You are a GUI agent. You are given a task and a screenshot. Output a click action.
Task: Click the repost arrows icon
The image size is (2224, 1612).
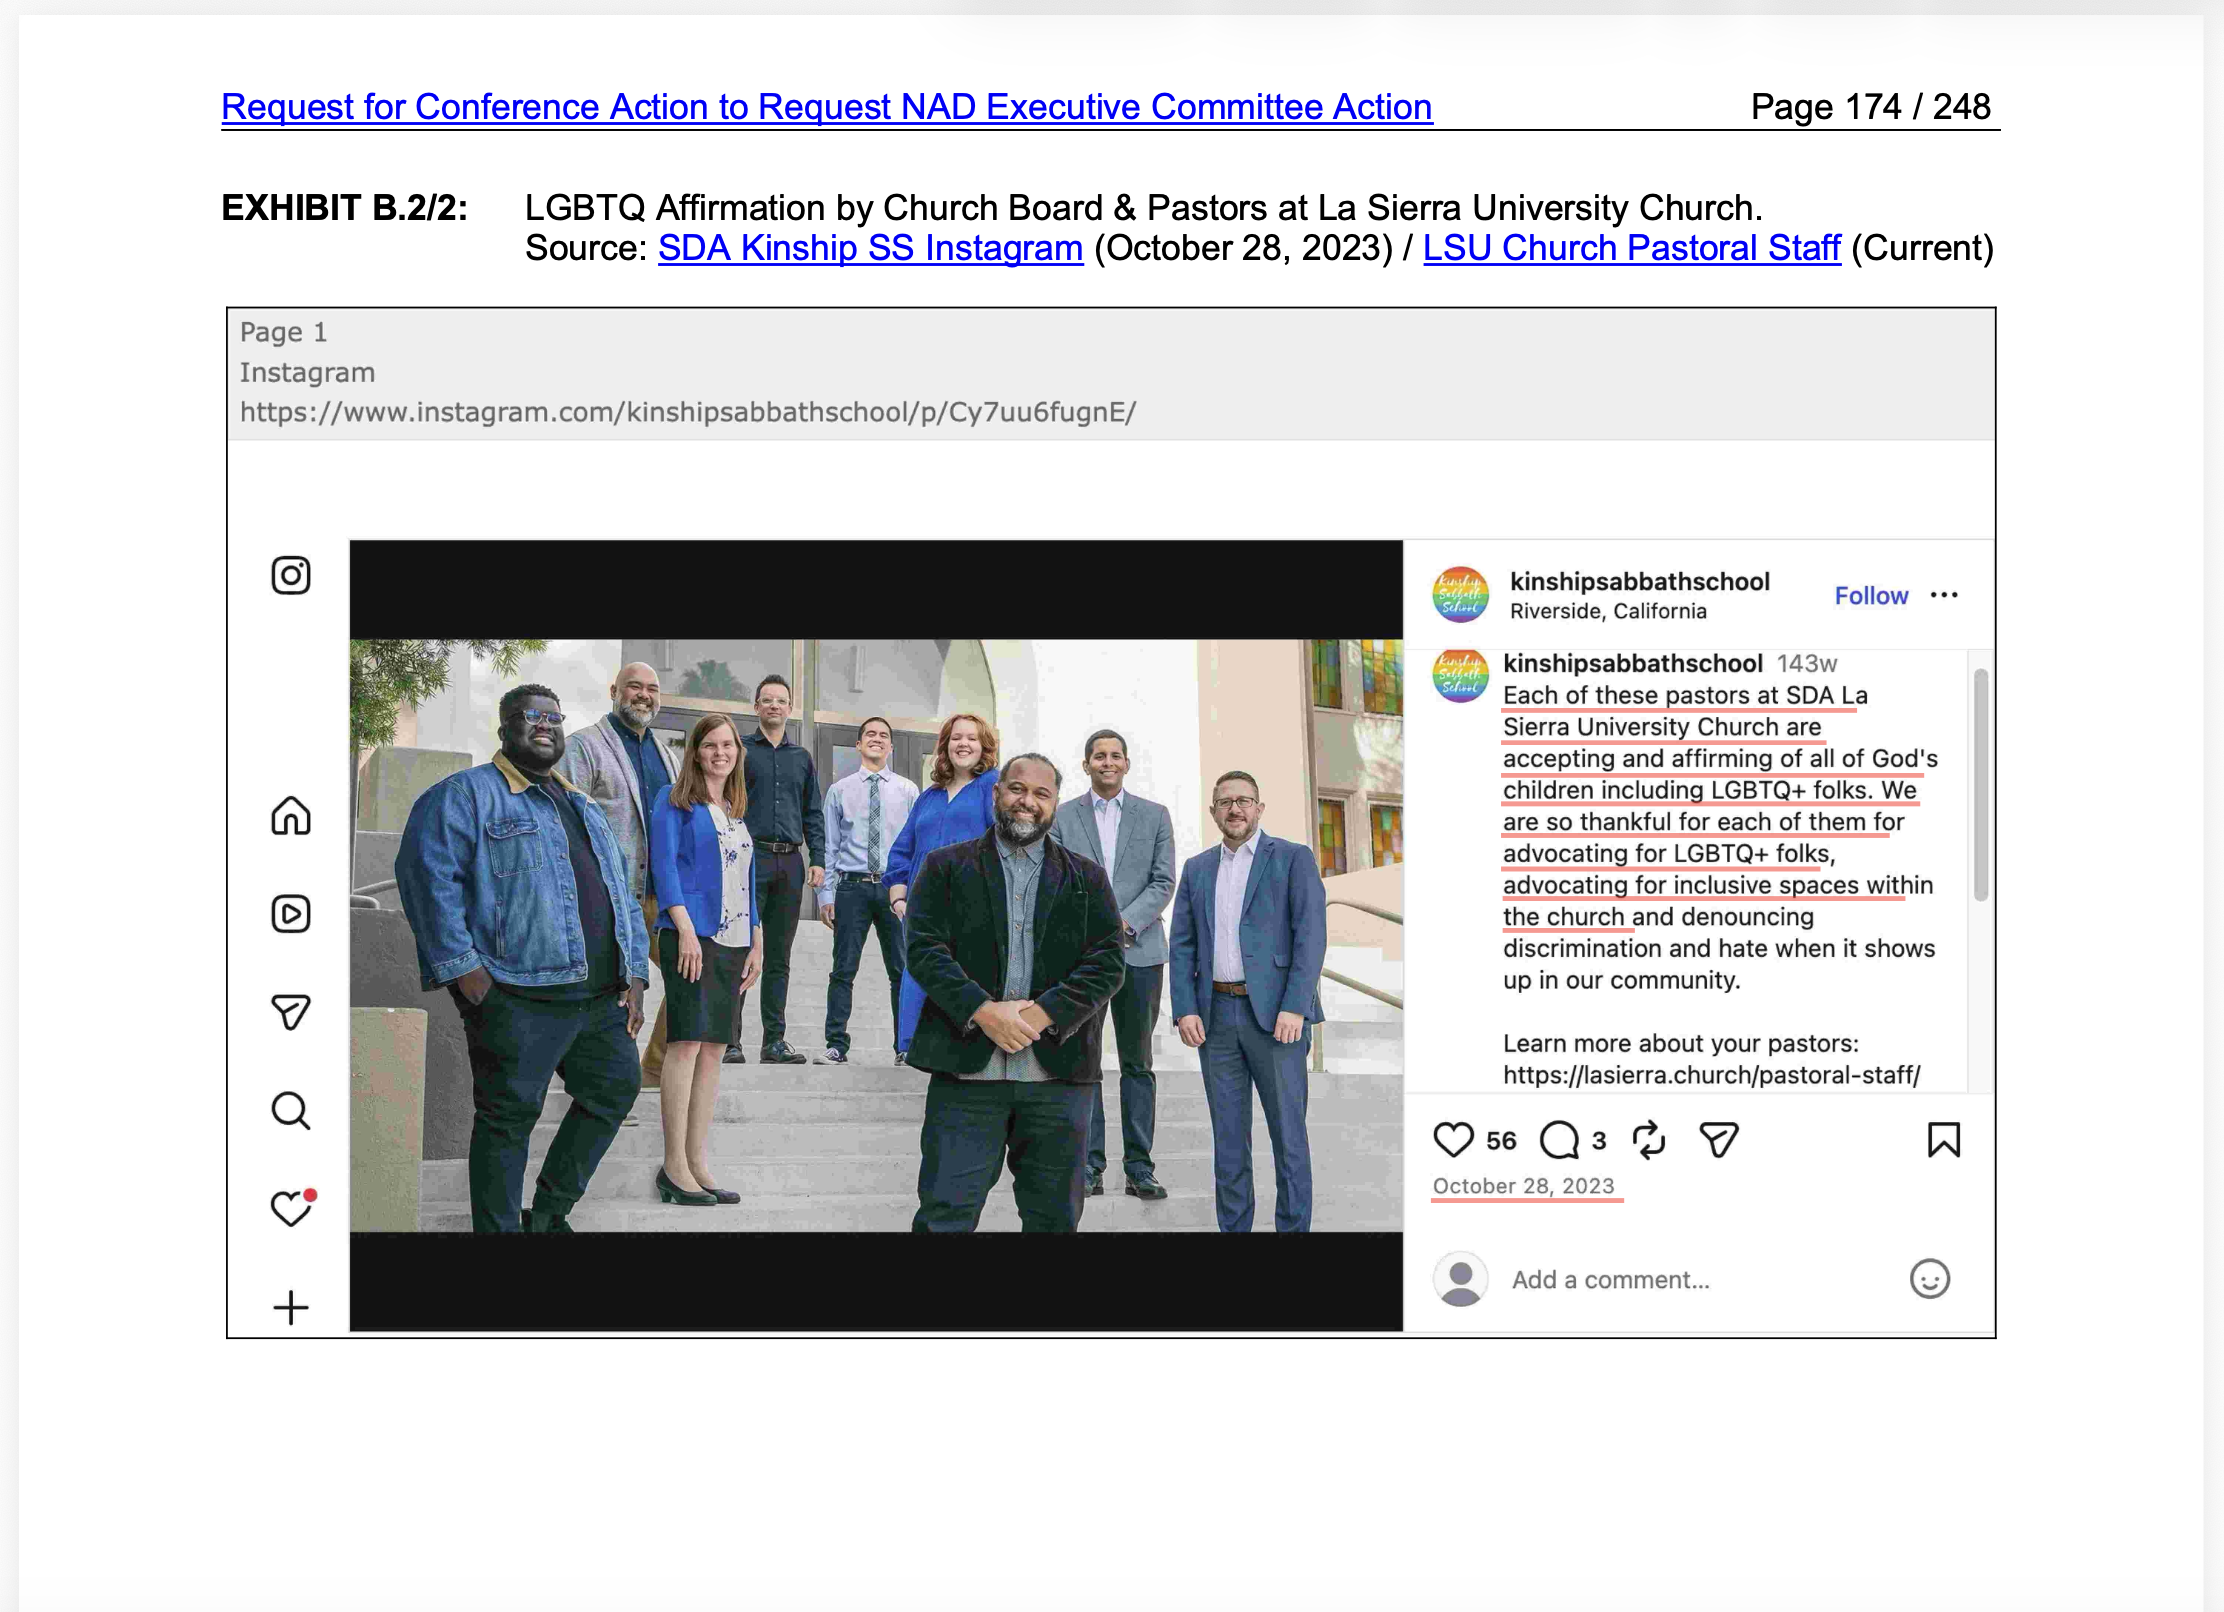pyautogui.click(x=1648, y=1139)
